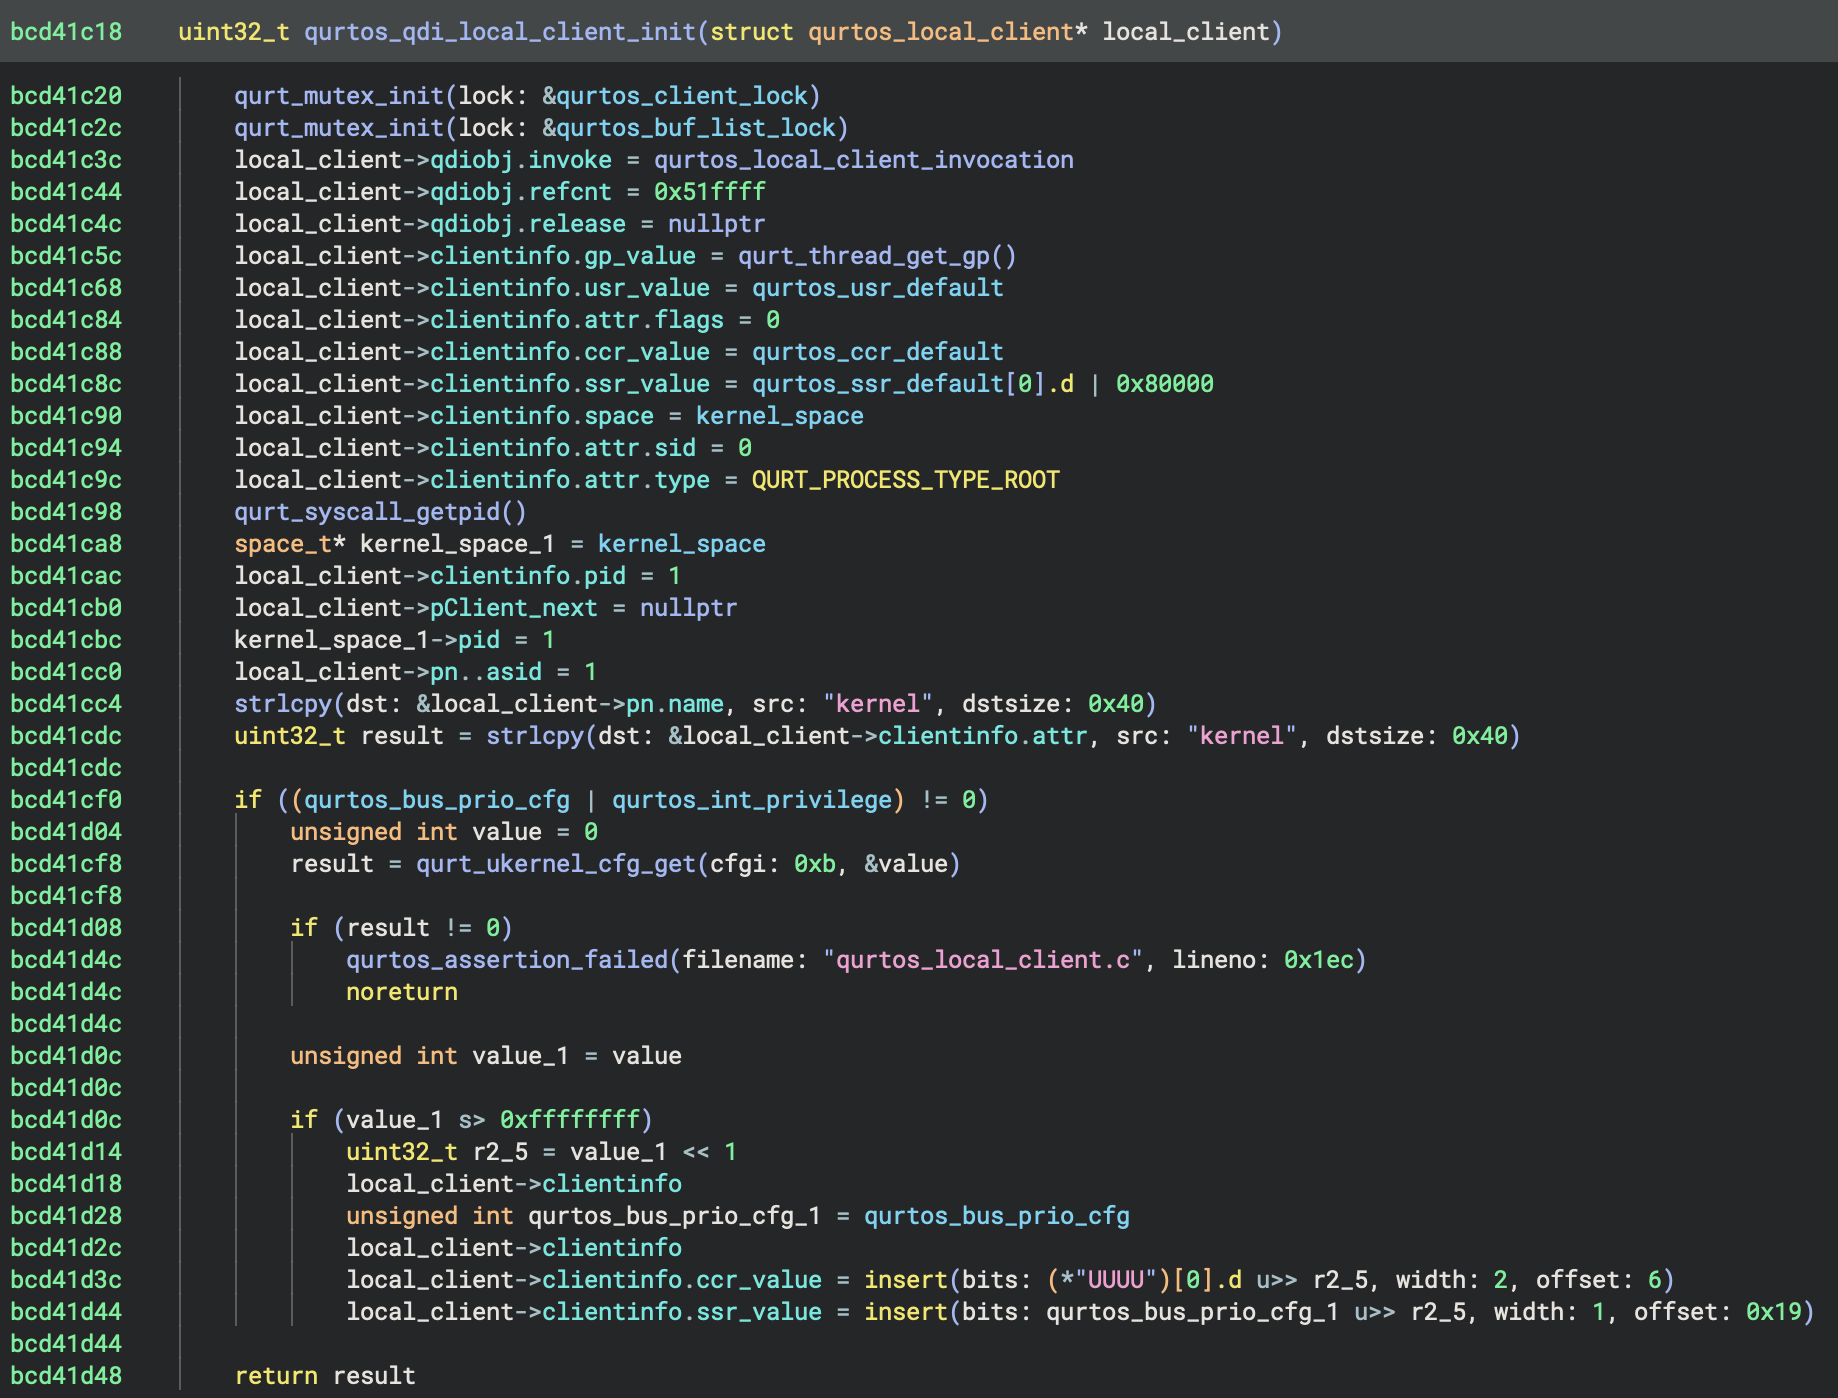
Task: Click the noreturn keyword
Action: 402,992
